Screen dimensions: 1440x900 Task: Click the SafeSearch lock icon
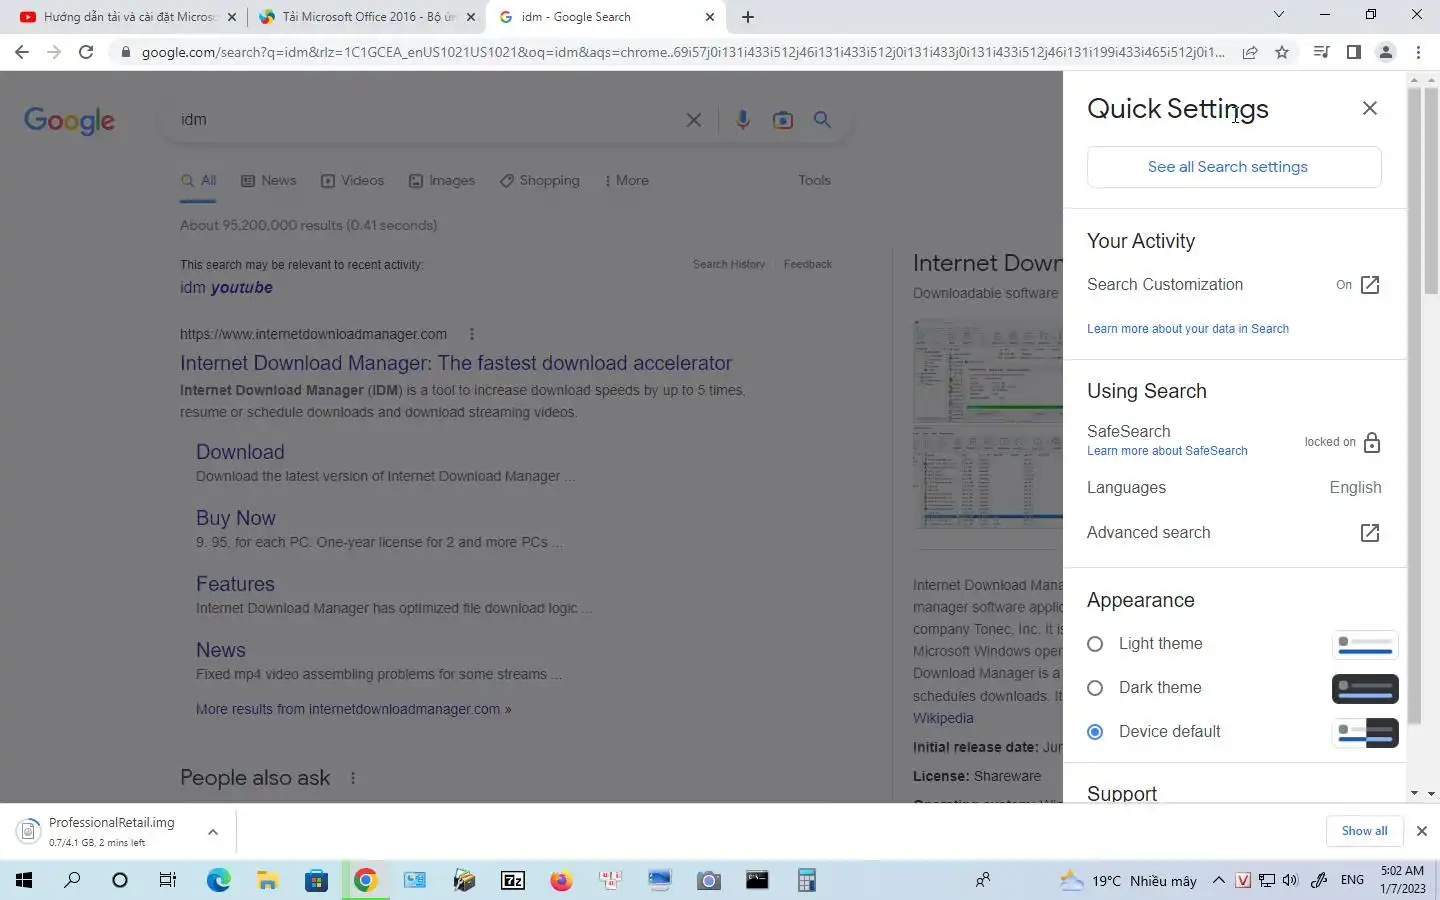(1372, 442)
